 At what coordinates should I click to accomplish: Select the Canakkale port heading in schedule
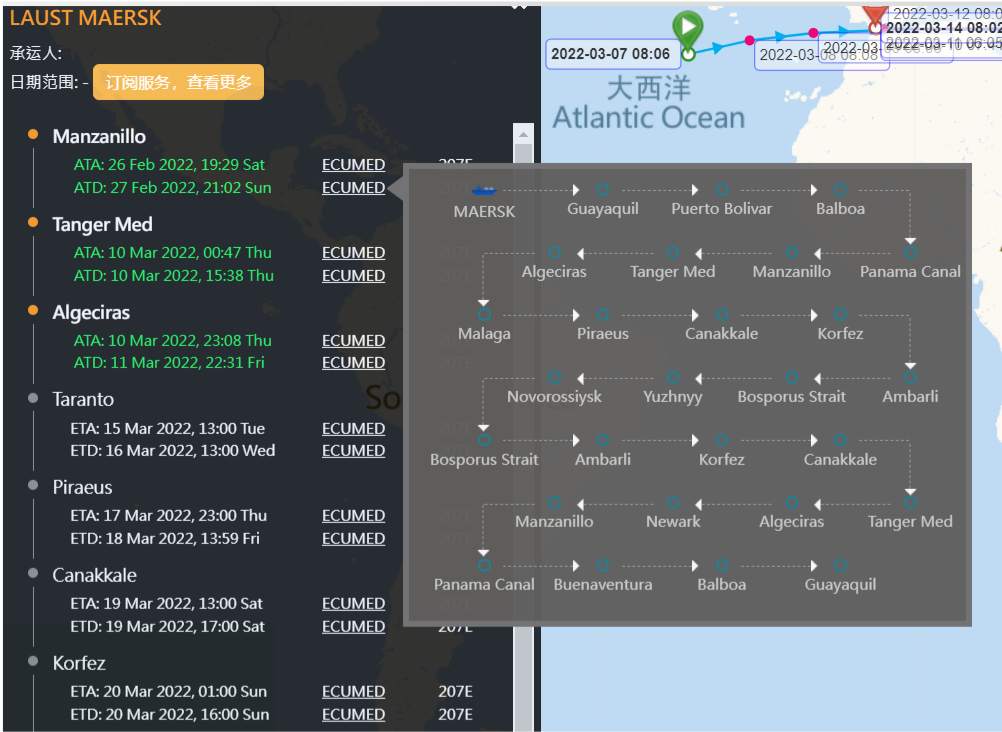[95, 575]
